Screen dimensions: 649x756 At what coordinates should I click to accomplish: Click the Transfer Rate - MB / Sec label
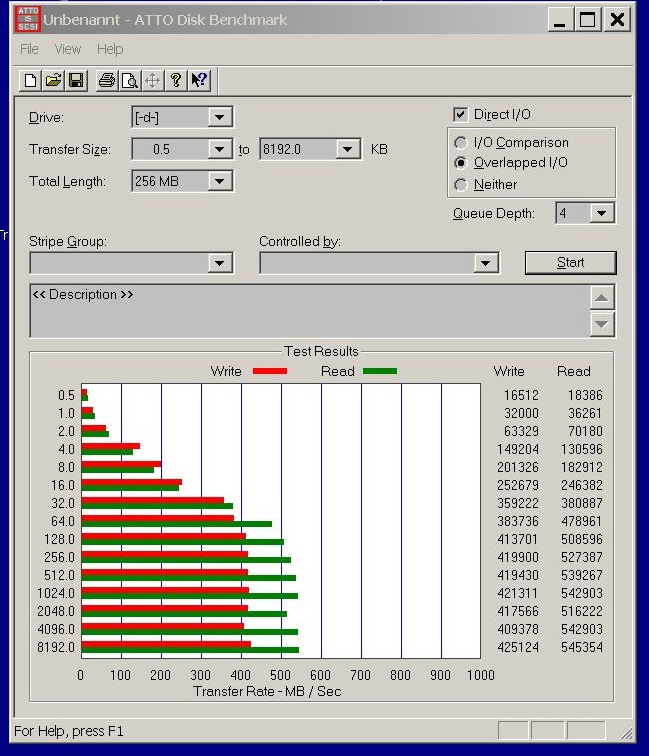click(267, 691)
